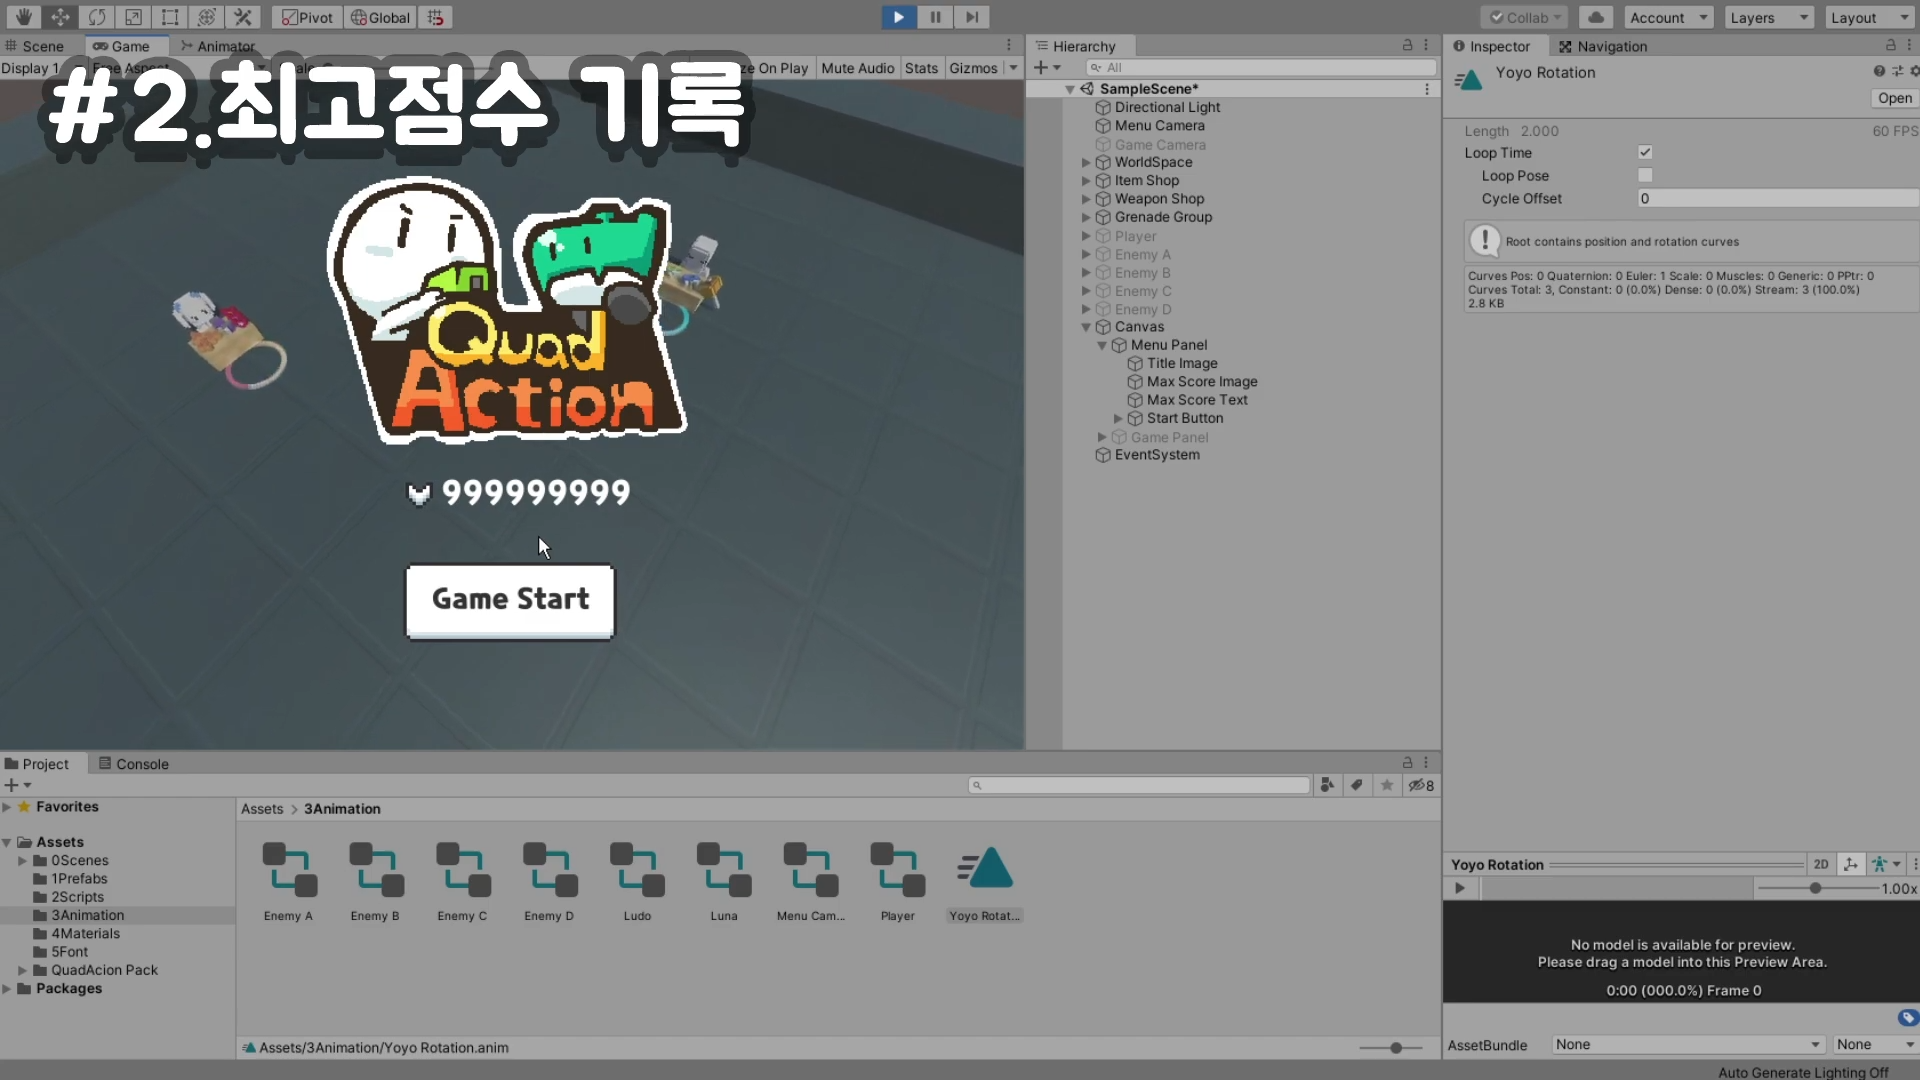The width and height of the screenshot is (1920, 1080).
Task: Adjust the preview speed slider
Action: click(1817, 888)
